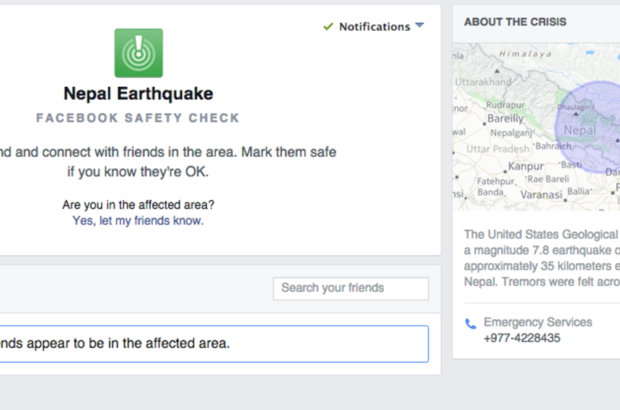Click "Yes, let my friends know." link
This screenshot has width=620, height=410.
(138, 220)
